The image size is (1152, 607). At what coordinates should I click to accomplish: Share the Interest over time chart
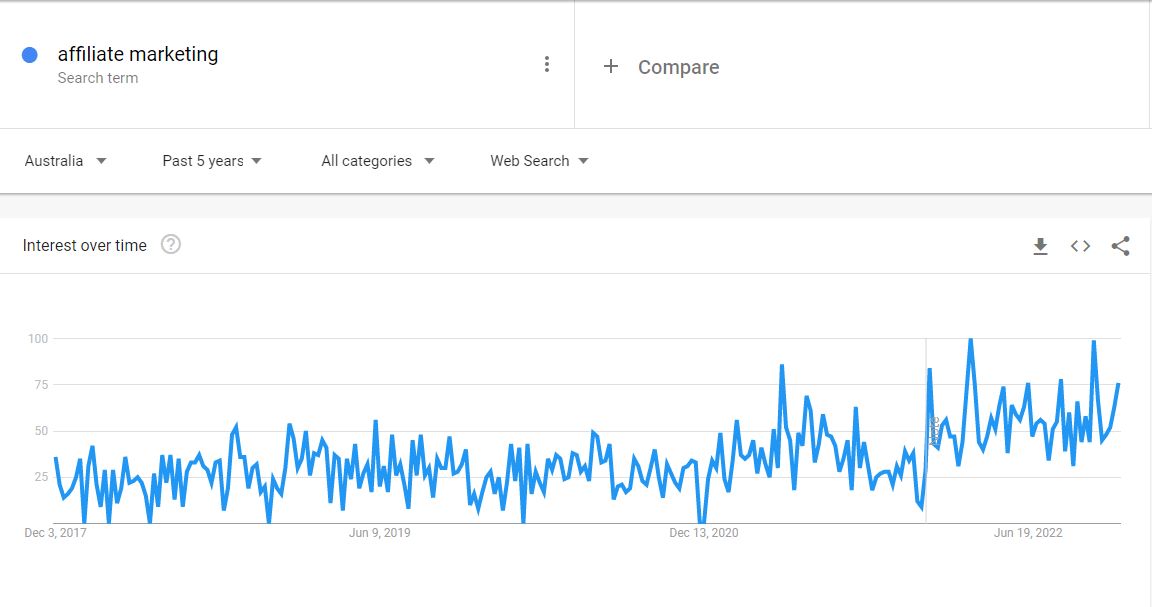pyautogui.click(x=1120, y=245)
